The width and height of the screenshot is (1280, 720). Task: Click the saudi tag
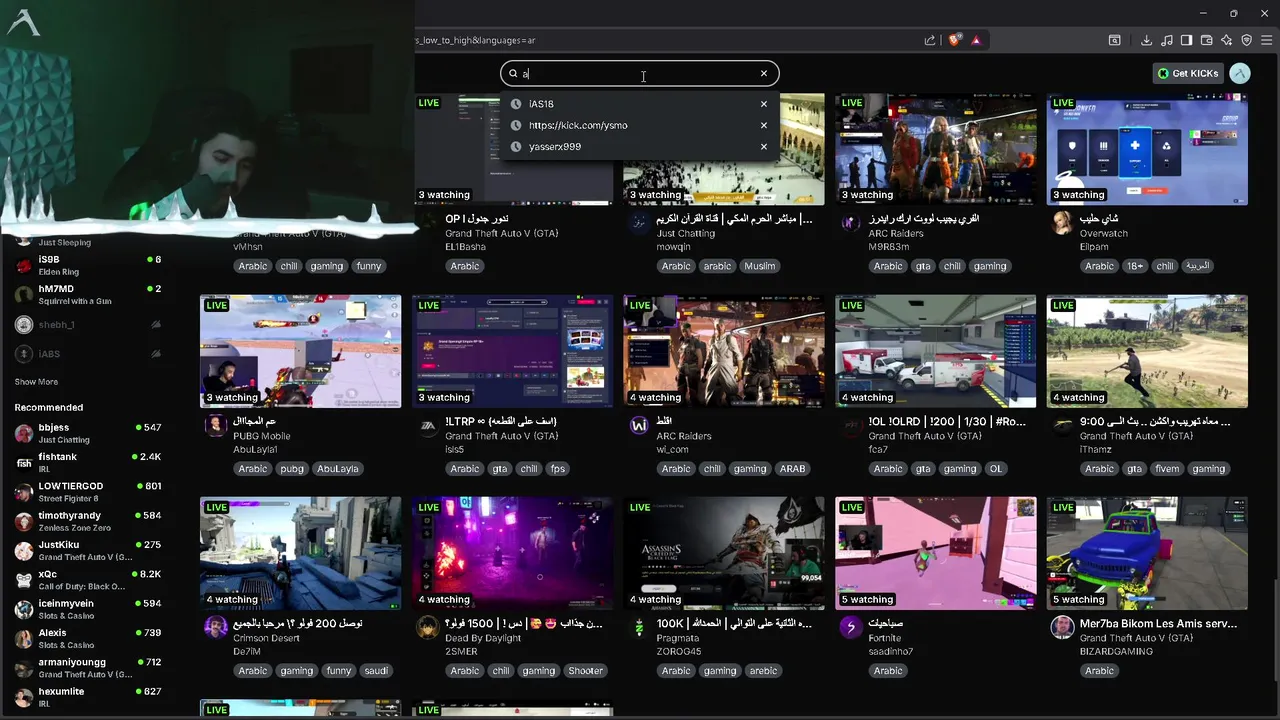pyautogui.click(x=376, y=671)
